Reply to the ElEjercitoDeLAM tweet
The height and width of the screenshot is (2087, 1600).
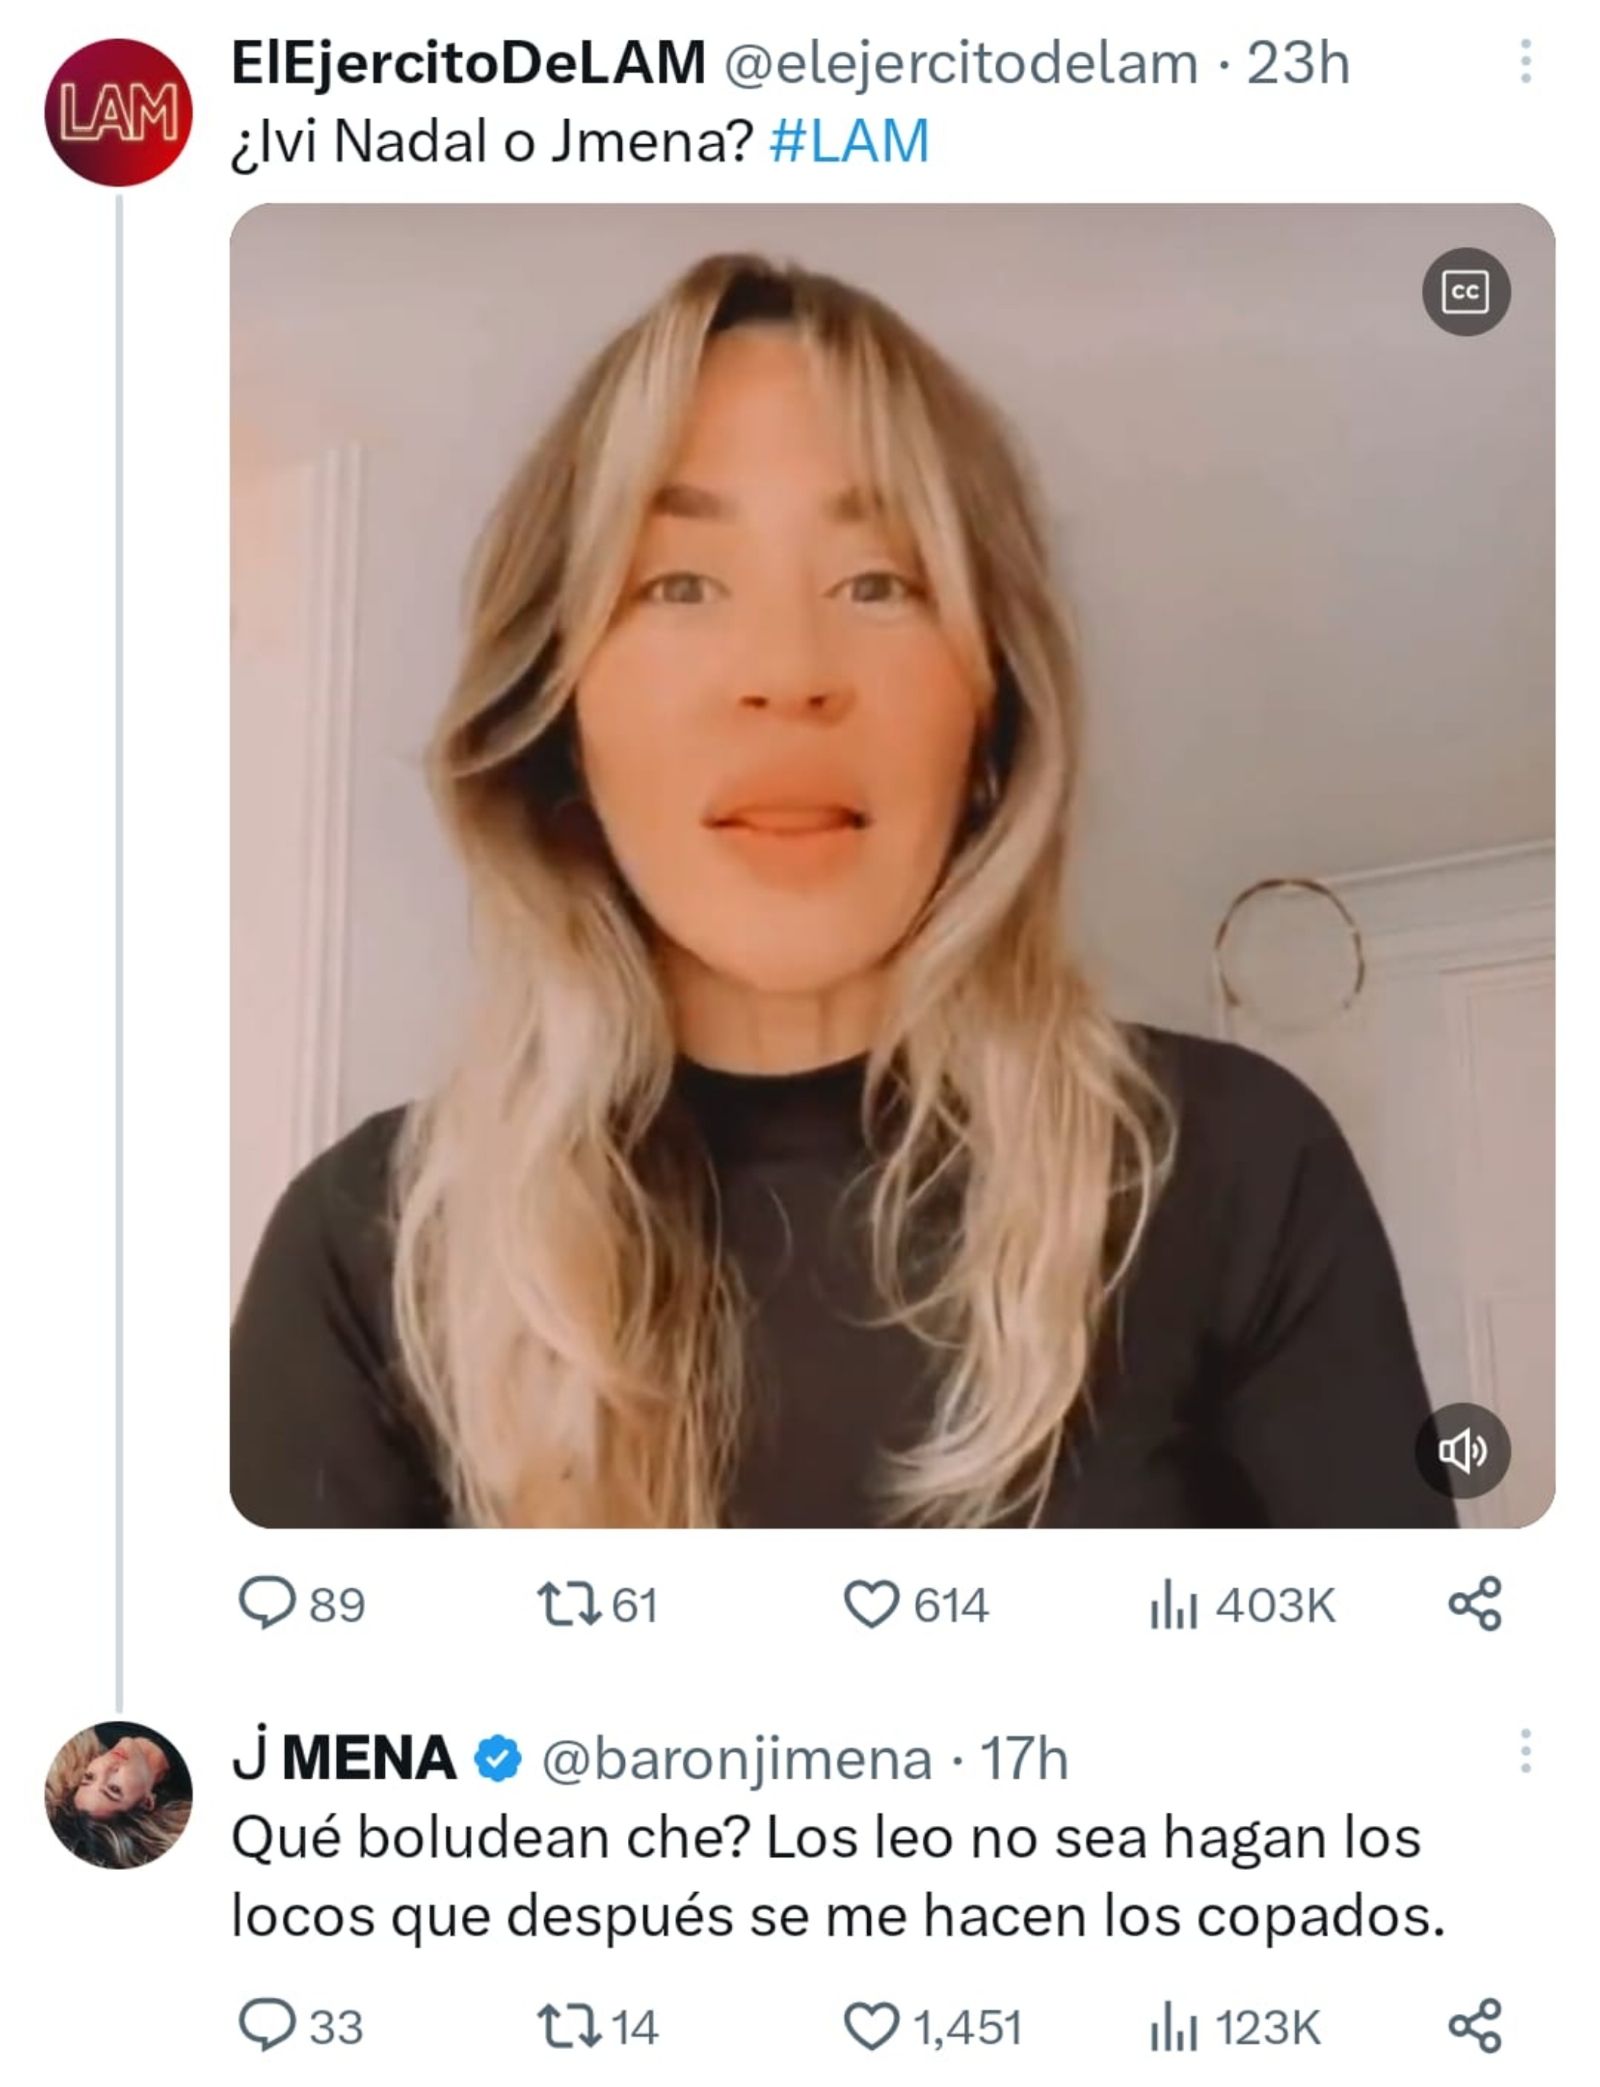tap(267, 1605)
